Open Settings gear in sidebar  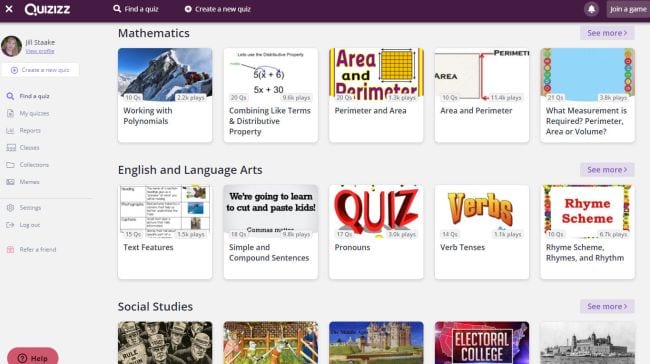pos(10,208)
